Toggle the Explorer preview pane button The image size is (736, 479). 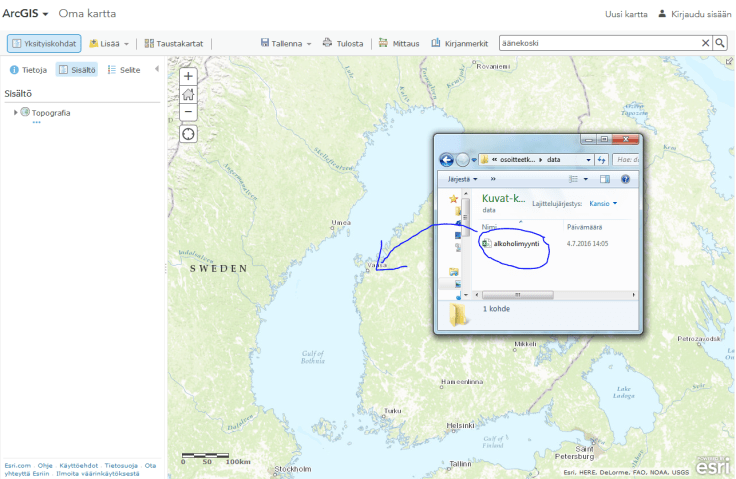pyautogui.click(x=604, y=179)
